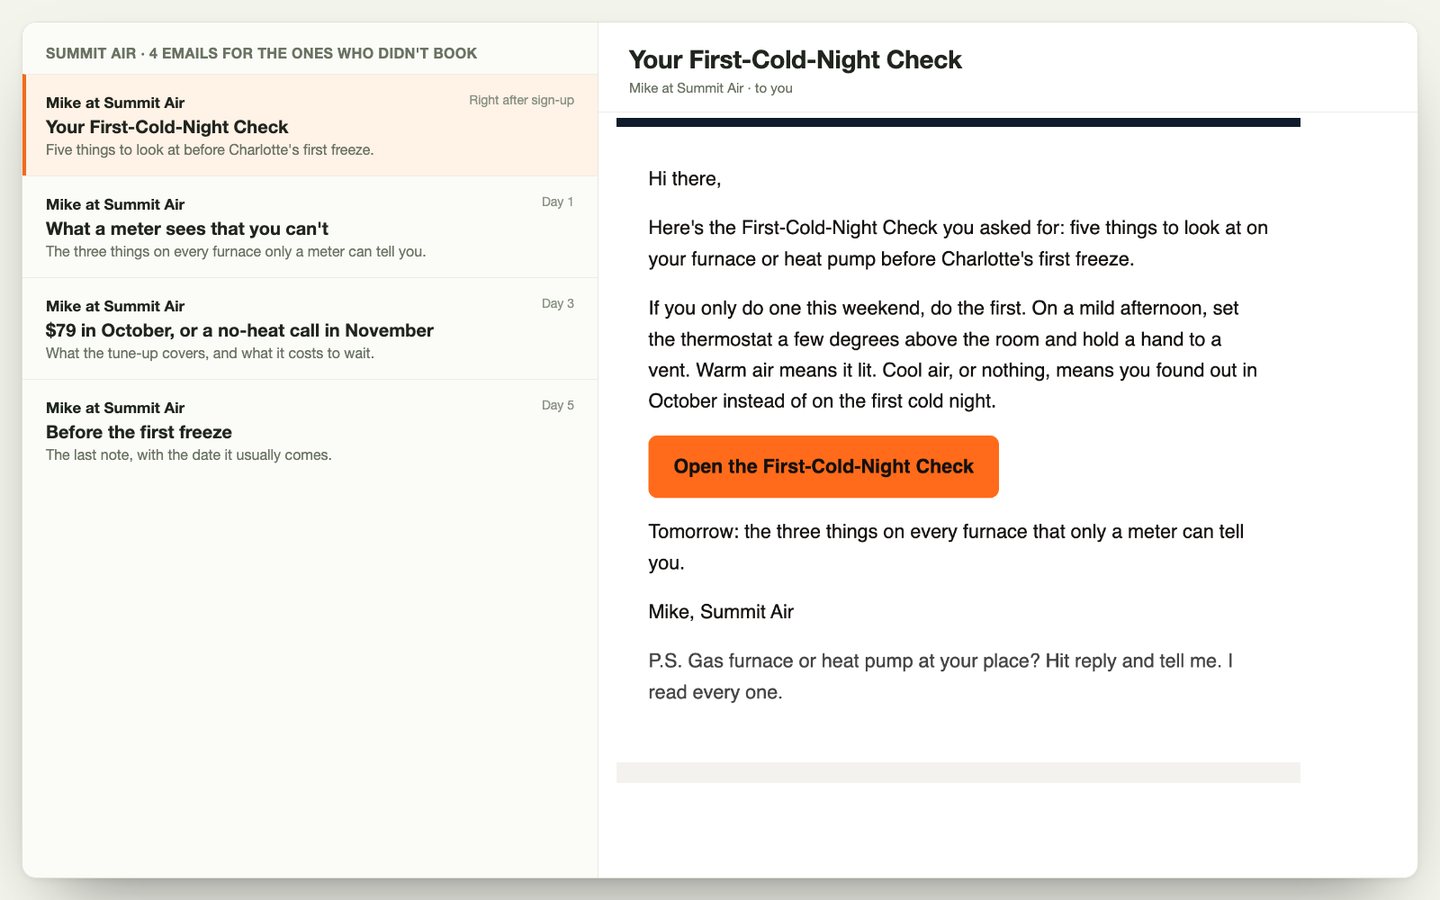
Task: Click the sidebar heading 'Summit Air · 4 emails'
Action: pyautogui.click(x=261, y=53)
